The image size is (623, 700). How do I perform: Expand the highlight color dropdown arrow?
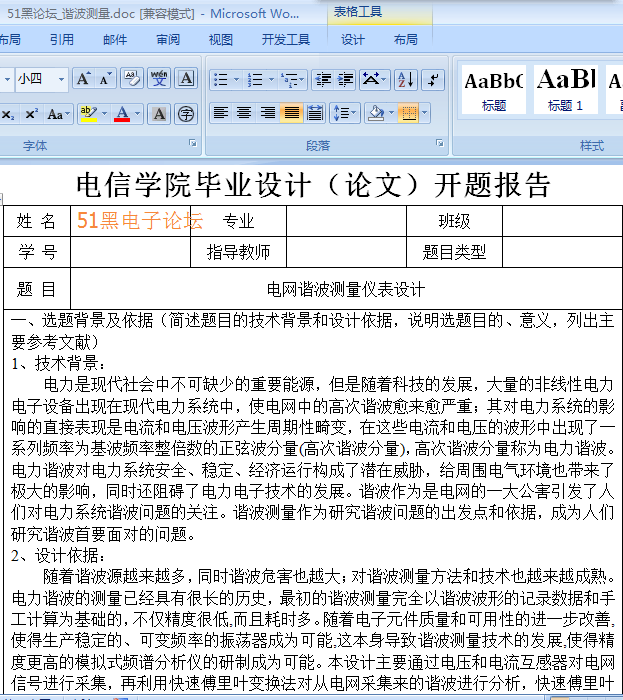[x=104, y=114]
